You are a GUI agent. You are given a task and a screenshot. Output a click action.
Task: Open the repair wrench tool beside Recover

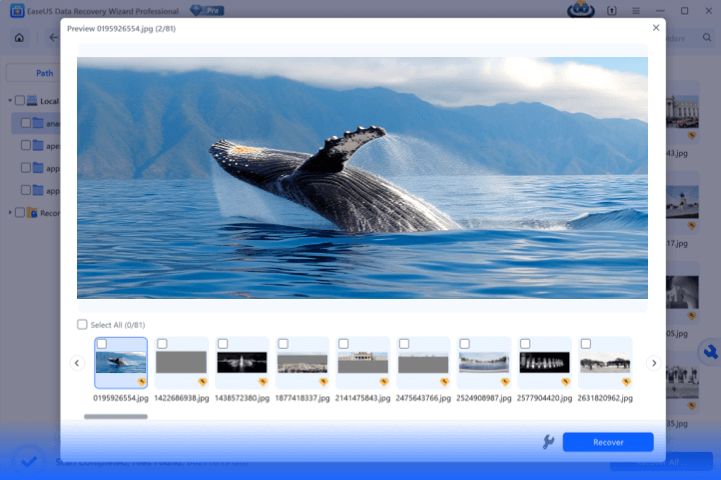coord(548,442)
